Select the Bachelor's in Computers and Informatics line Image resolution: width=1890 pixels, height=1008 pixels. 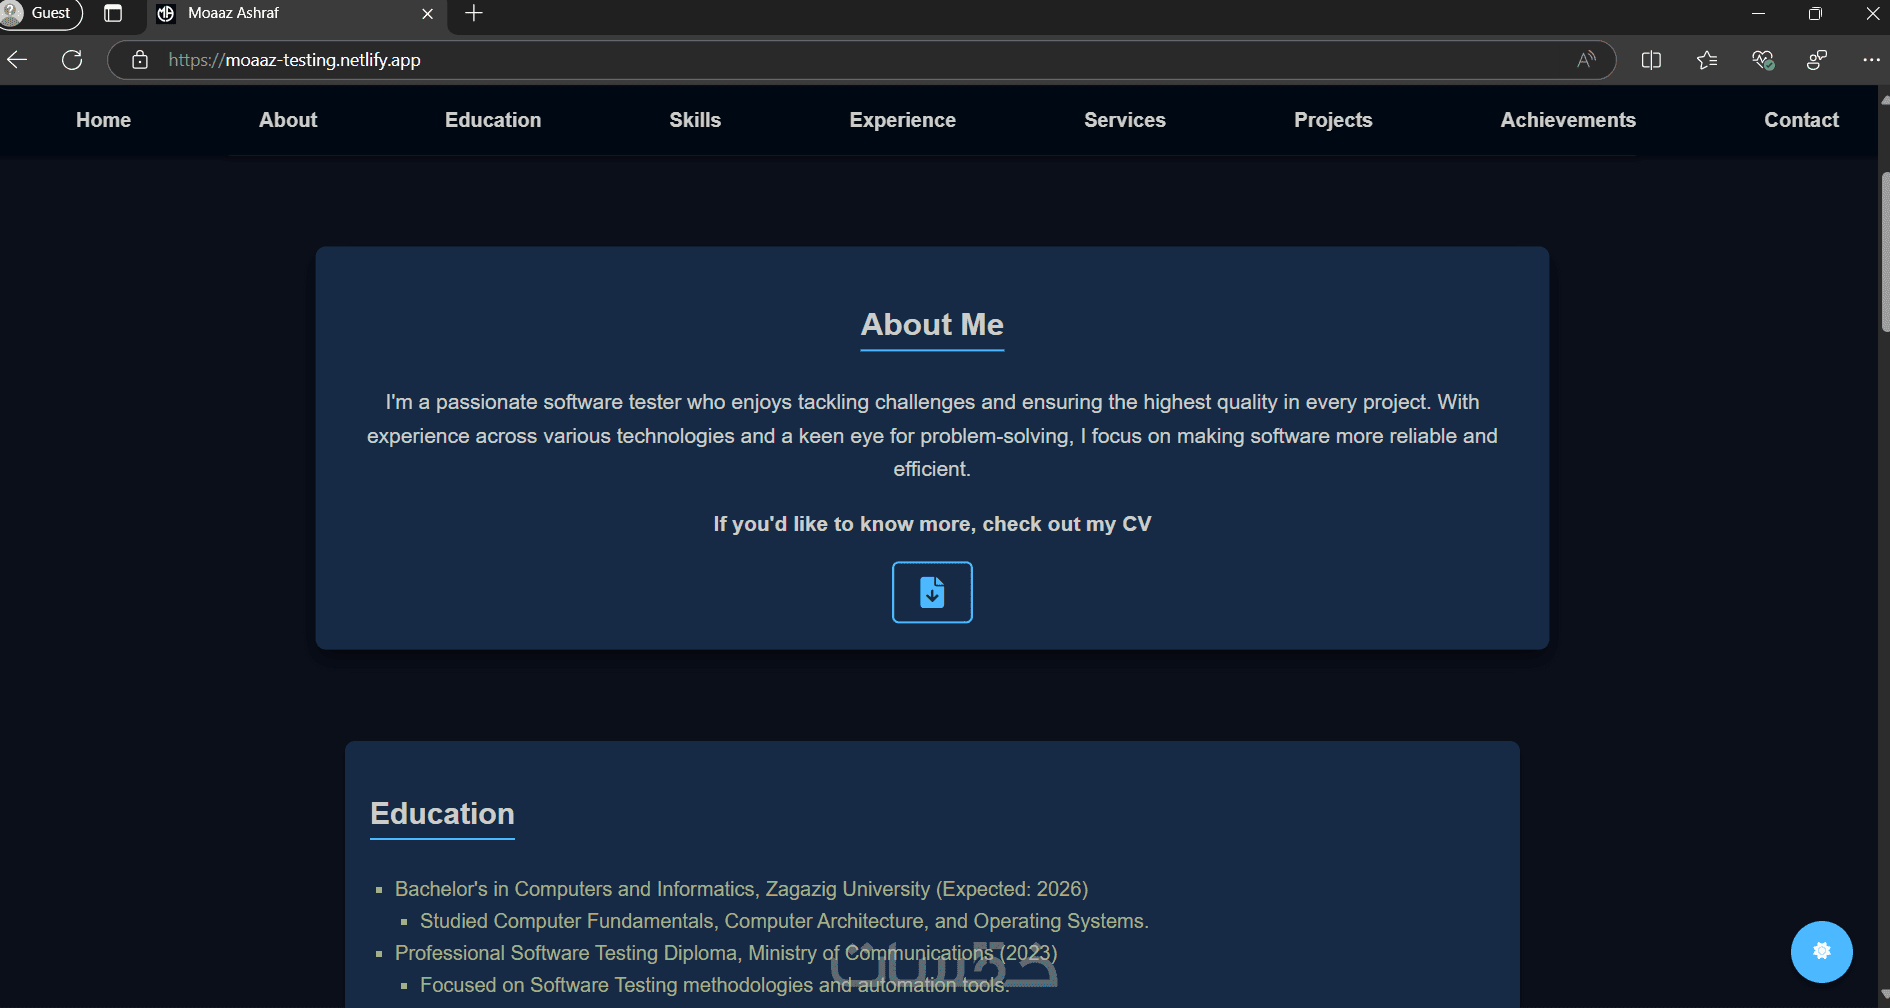click(741, 889)
